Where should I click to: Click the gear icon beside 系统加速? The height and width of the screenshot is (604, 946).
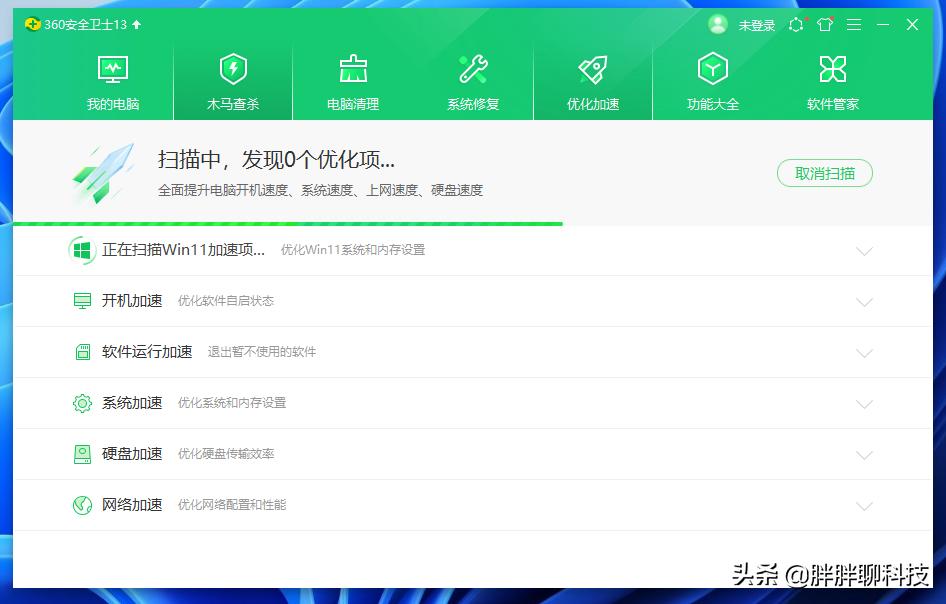(x=81, y=403)
